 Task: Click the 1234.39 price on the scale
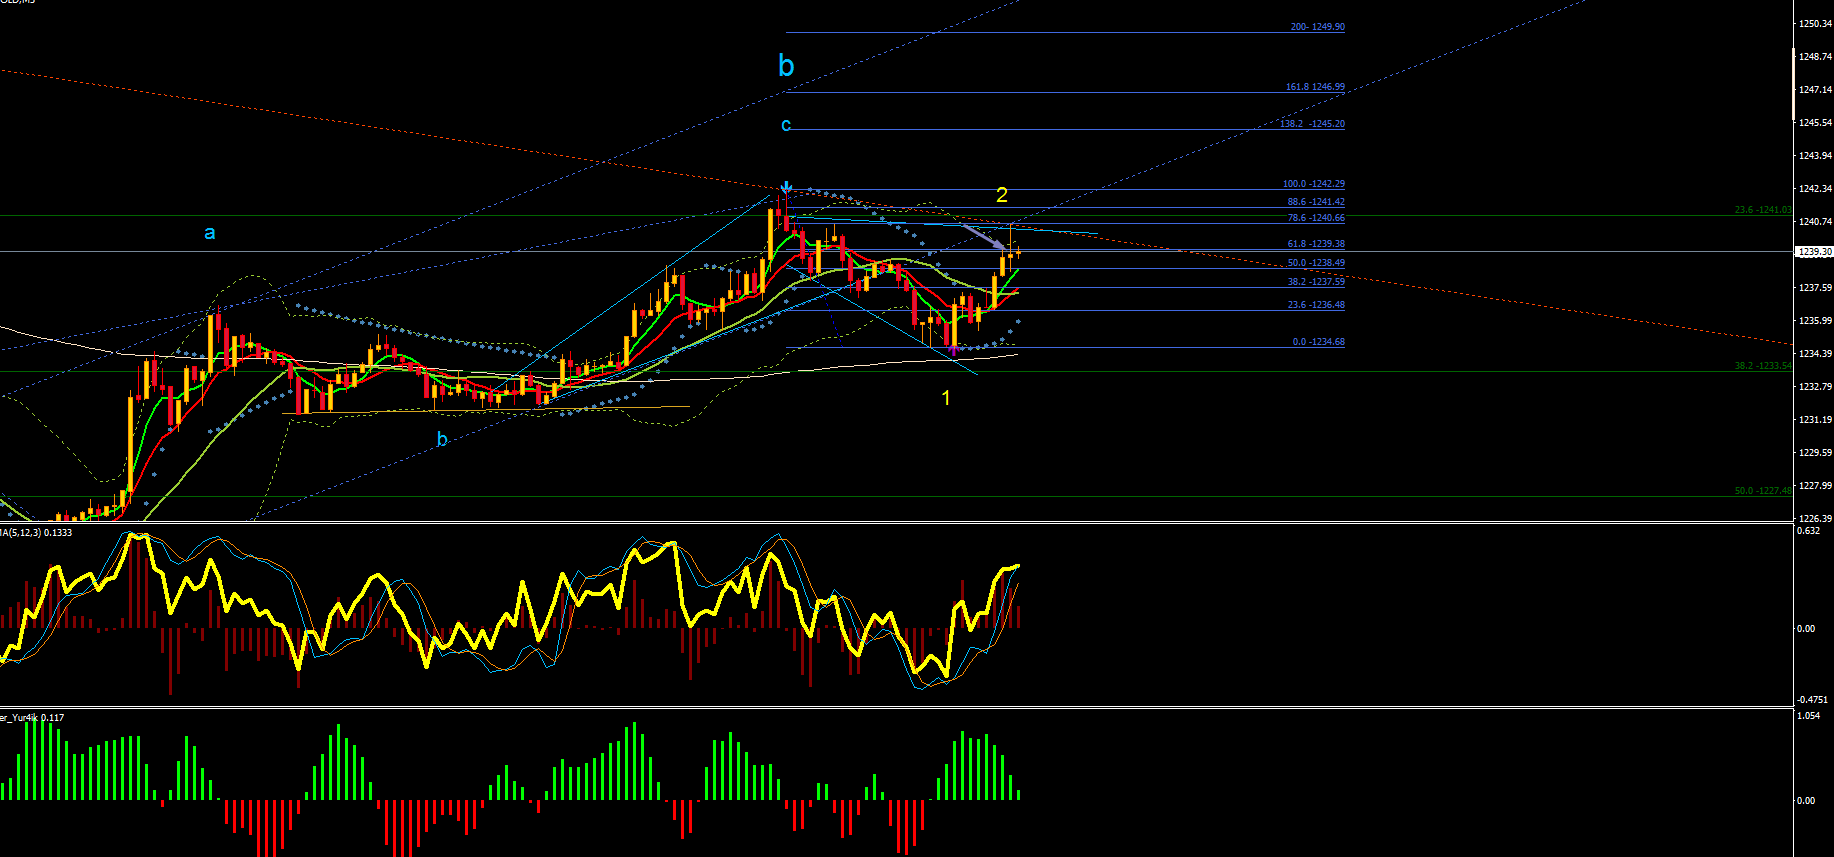click(x=1815, y=353)
